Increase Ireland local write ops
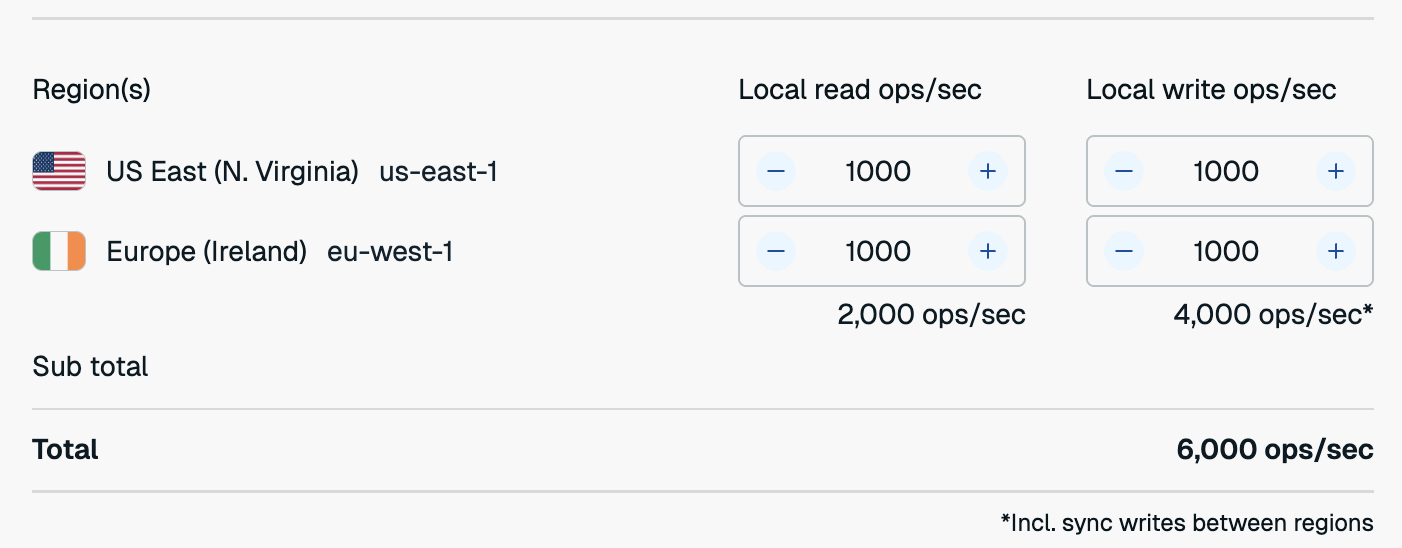The width and height of the screenshot is (1402, 548). coord(1335,251)
